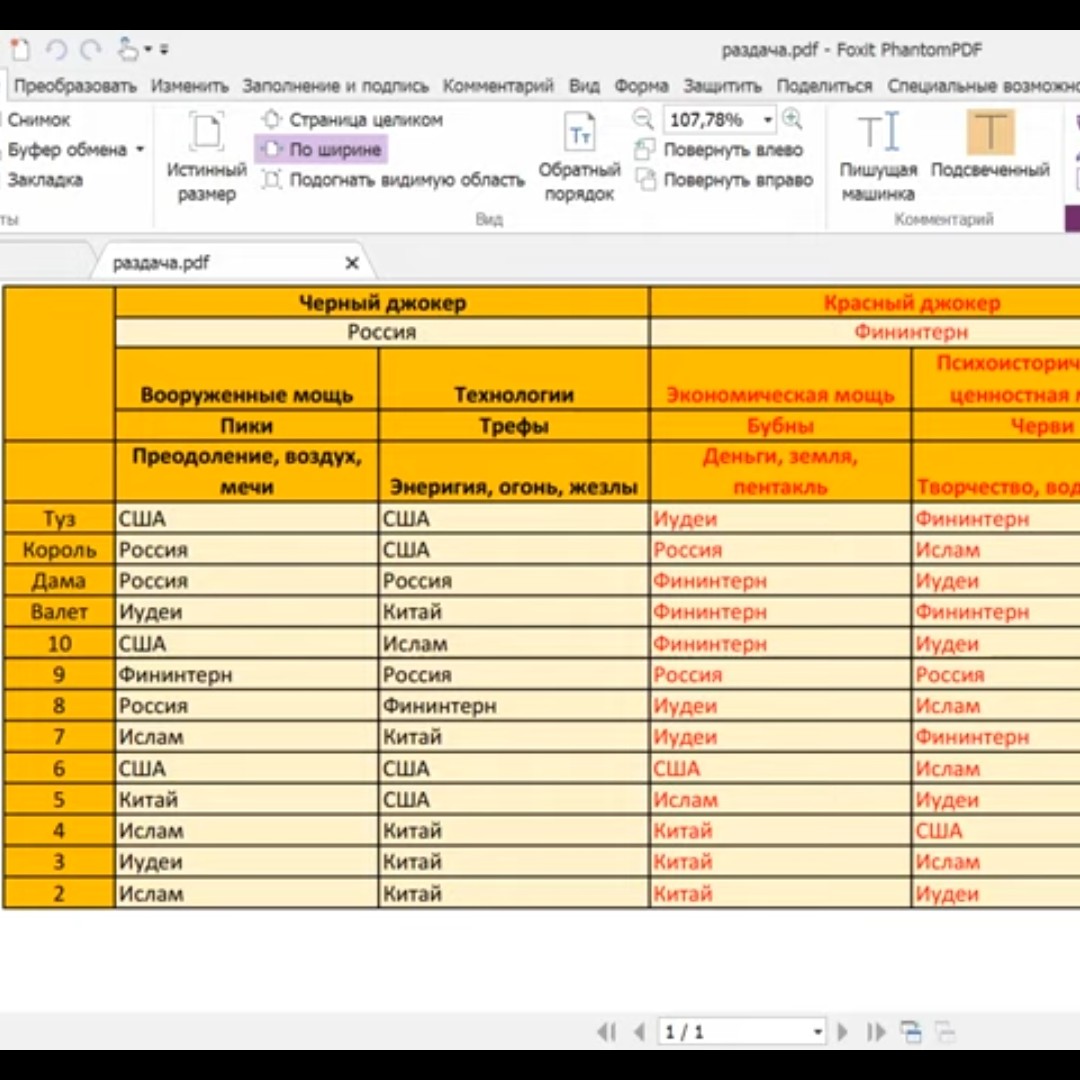Select the раздача.pdf document tab

click(x=161, y=263)
